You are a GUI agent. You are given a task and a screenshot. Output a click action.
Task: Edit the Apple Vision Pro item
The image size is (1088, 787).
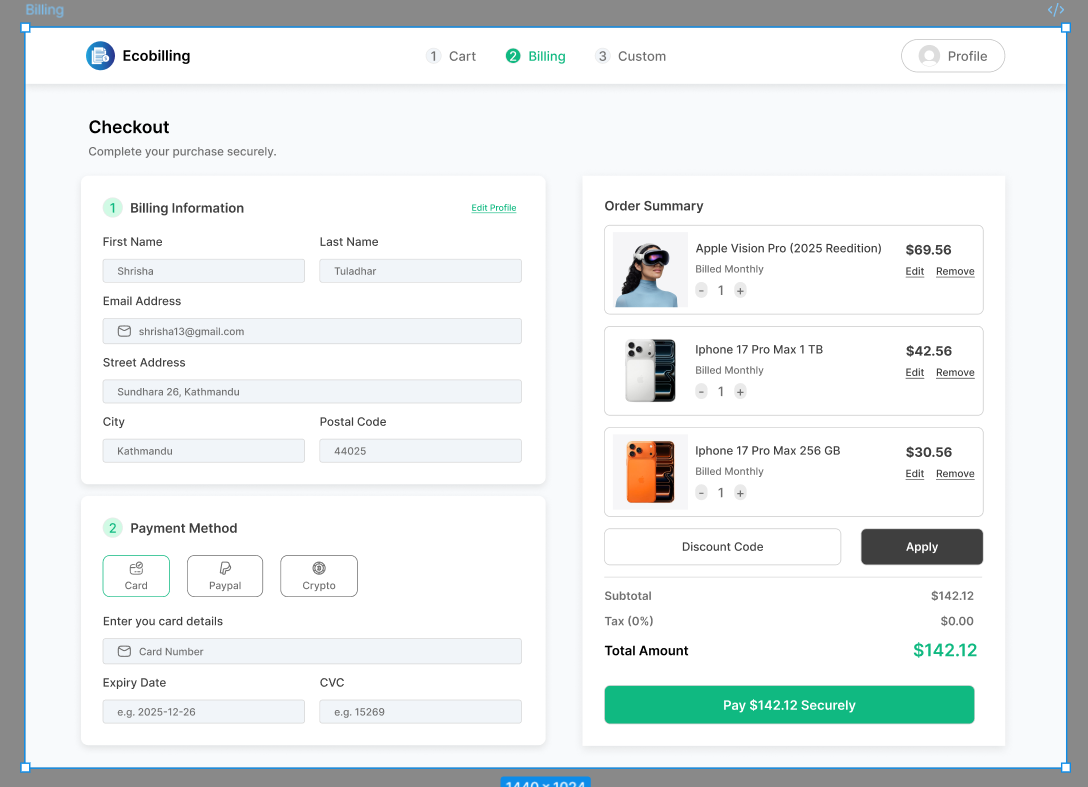click(915, 271)
